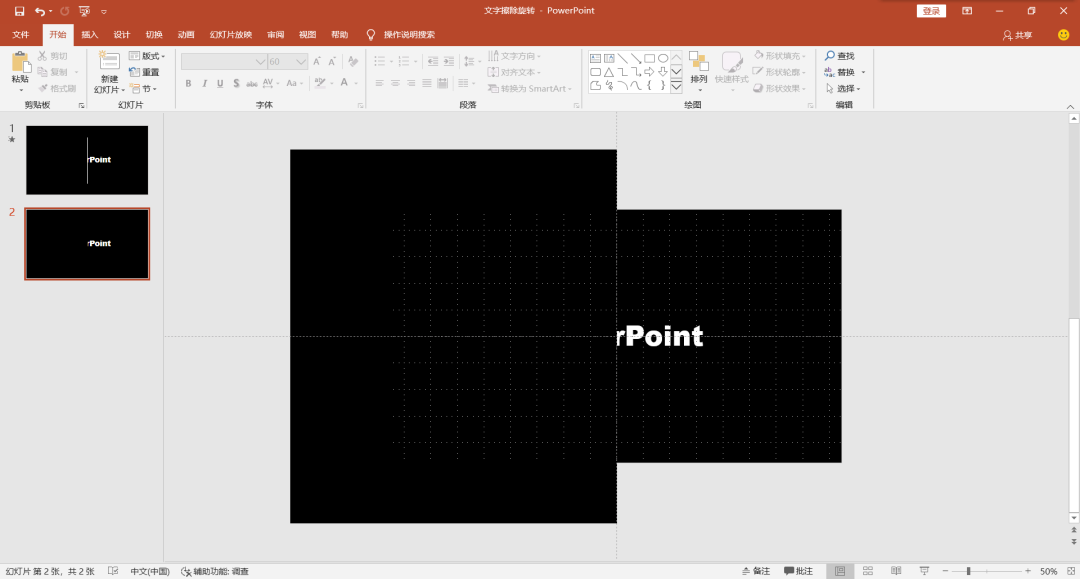The image size is (1080, 579).
Task: Toggle italic formatting
Action: [204, 83]
